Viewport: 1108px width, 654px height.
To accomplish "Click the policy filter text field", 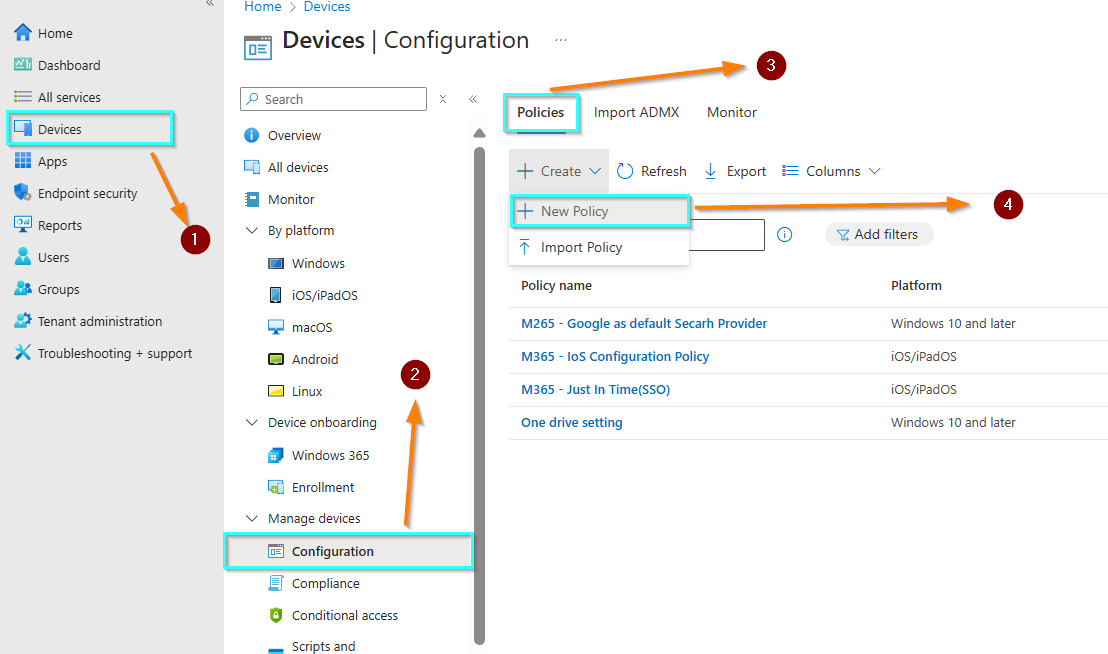I will coord(726,234).
